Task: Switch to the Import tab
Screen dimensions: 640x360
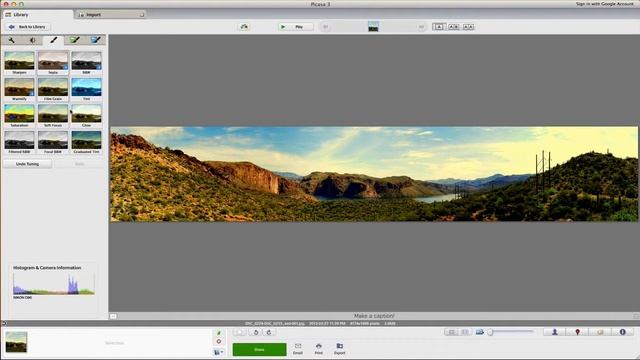Action: tap(110, 15)
